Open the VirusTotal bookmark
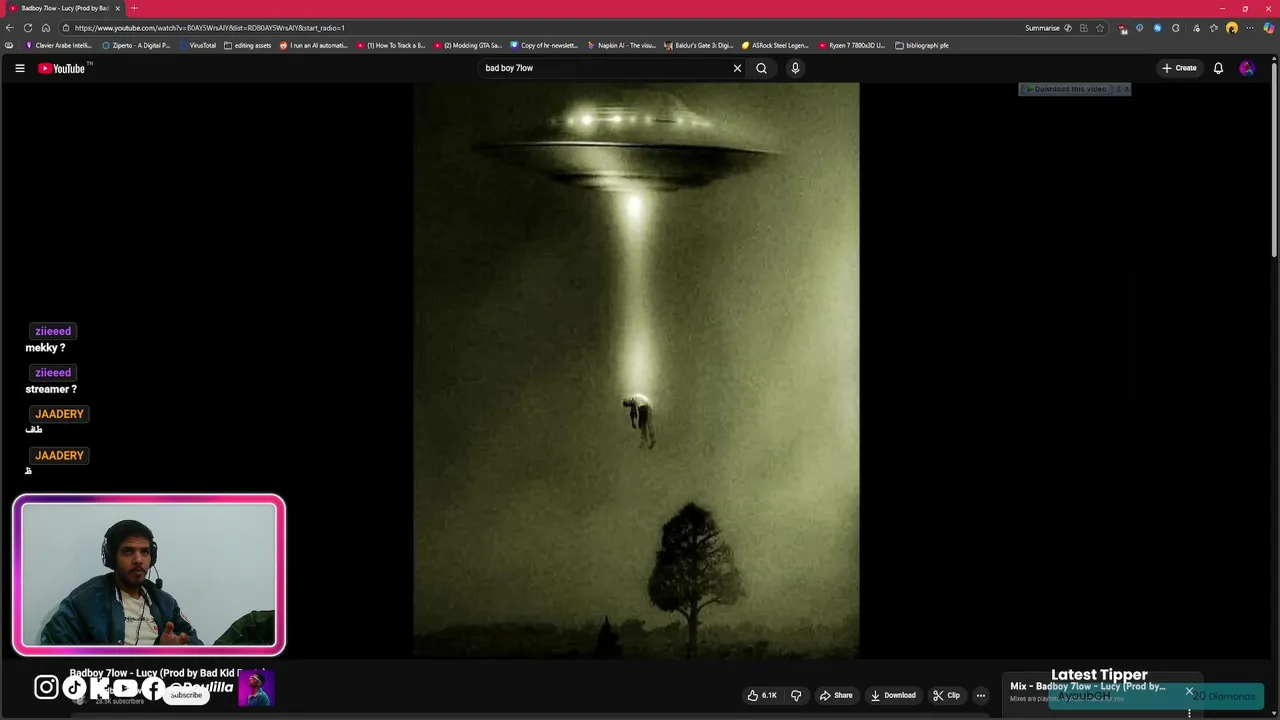This screenshot has height=720, width=1280. 197,45
